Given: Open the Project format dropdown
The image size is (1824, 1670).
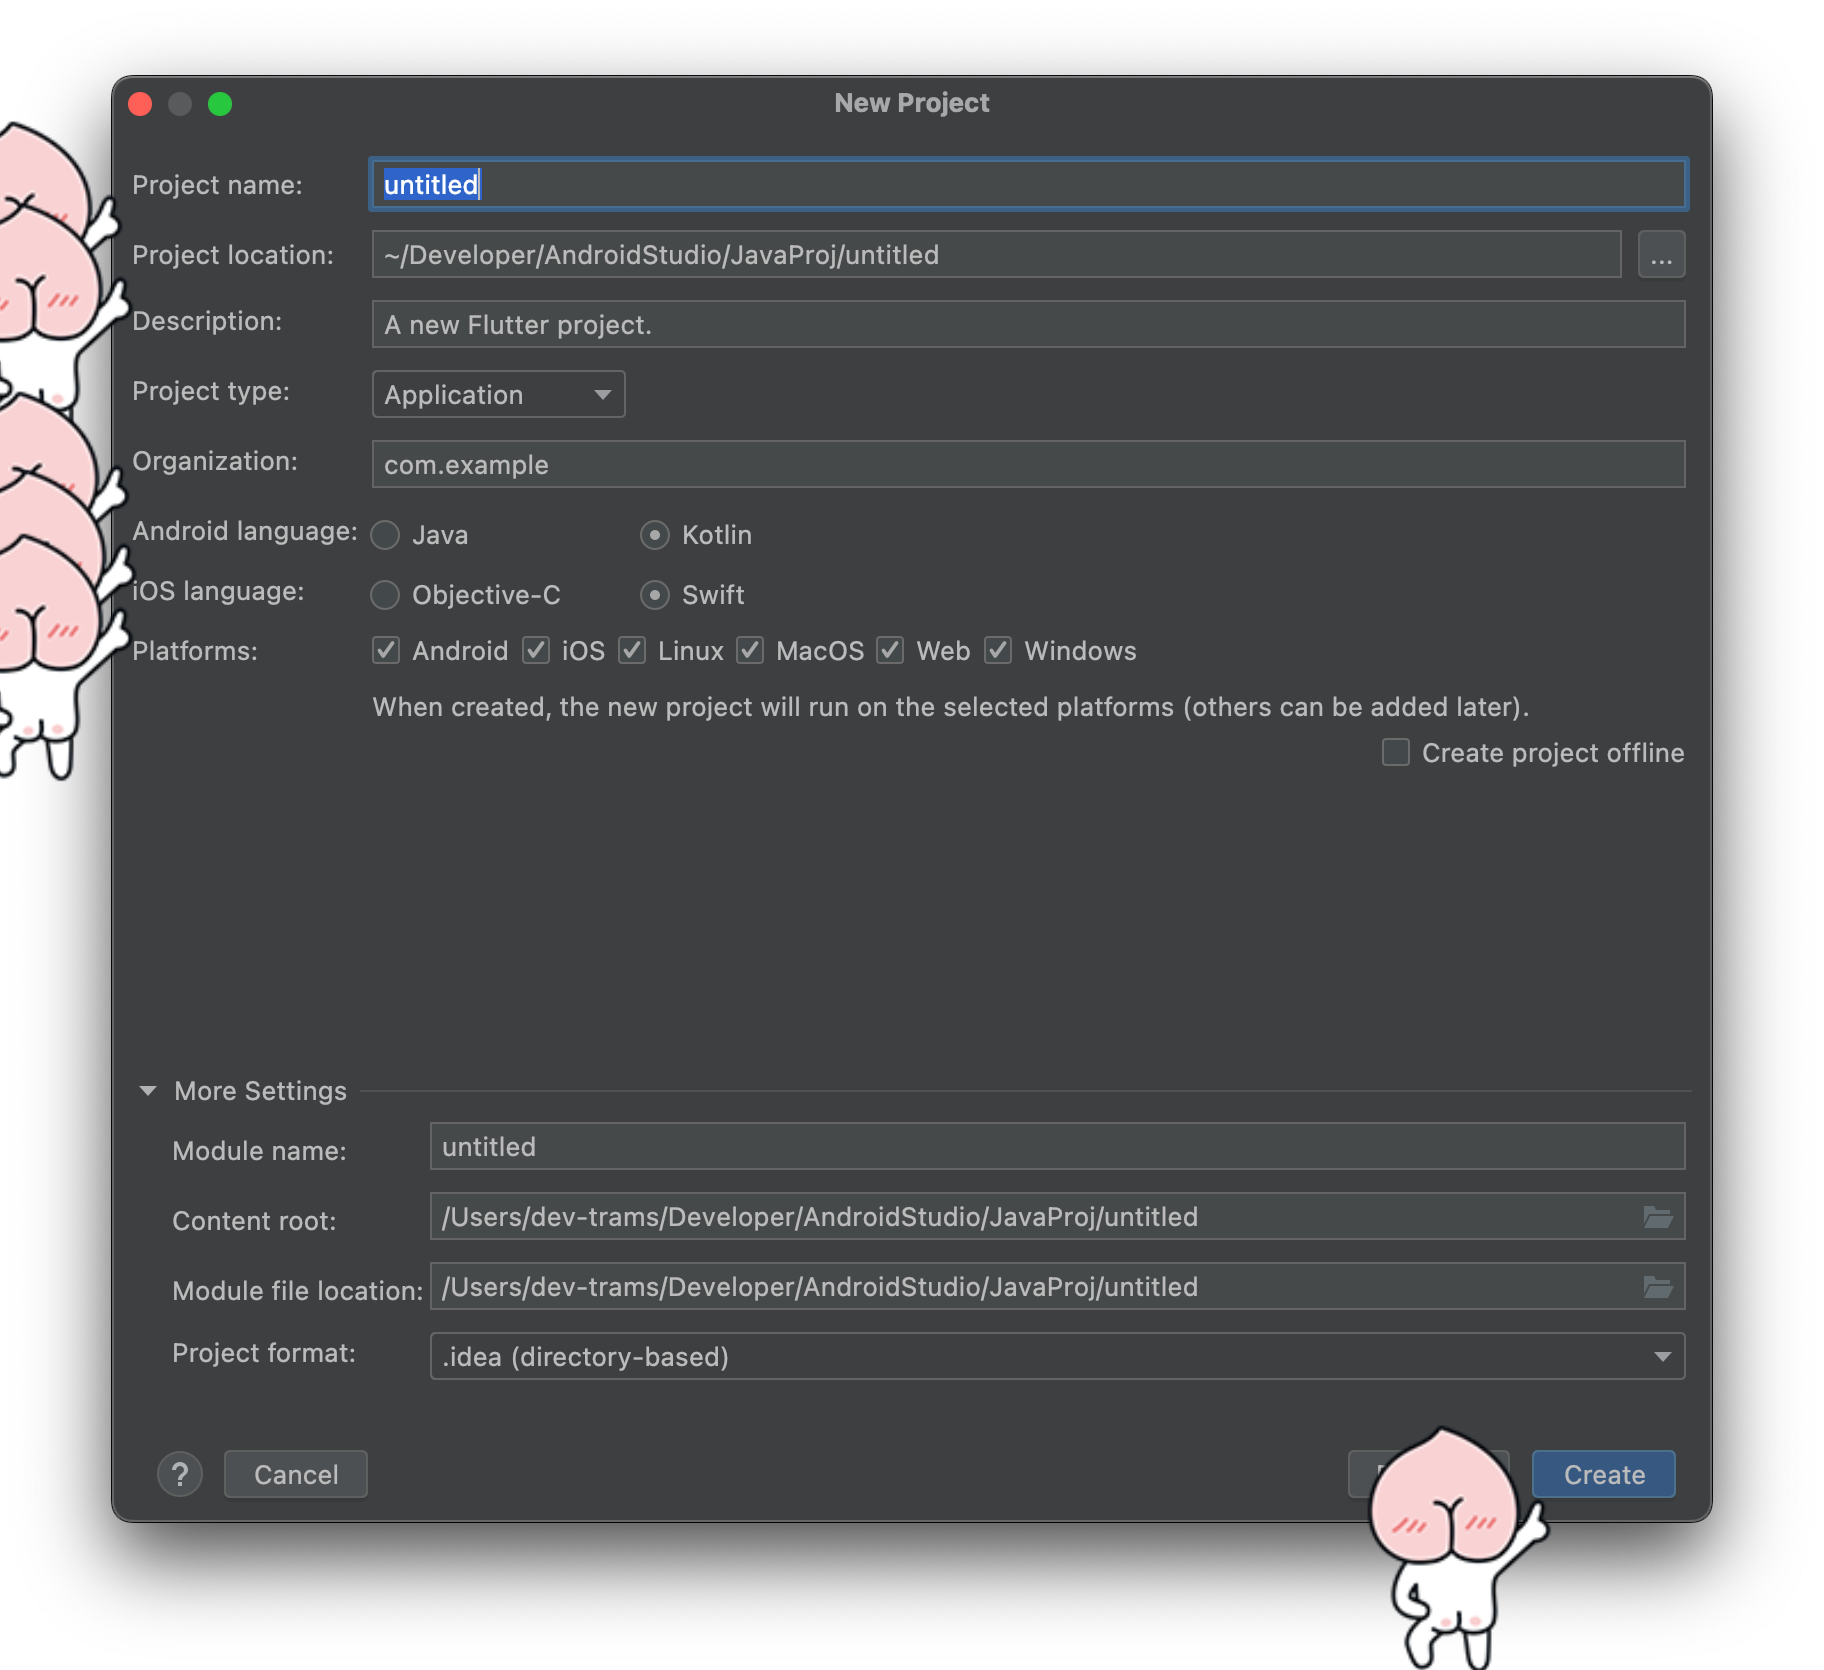Looking at the screenshot, I should coord(1057,1356).
